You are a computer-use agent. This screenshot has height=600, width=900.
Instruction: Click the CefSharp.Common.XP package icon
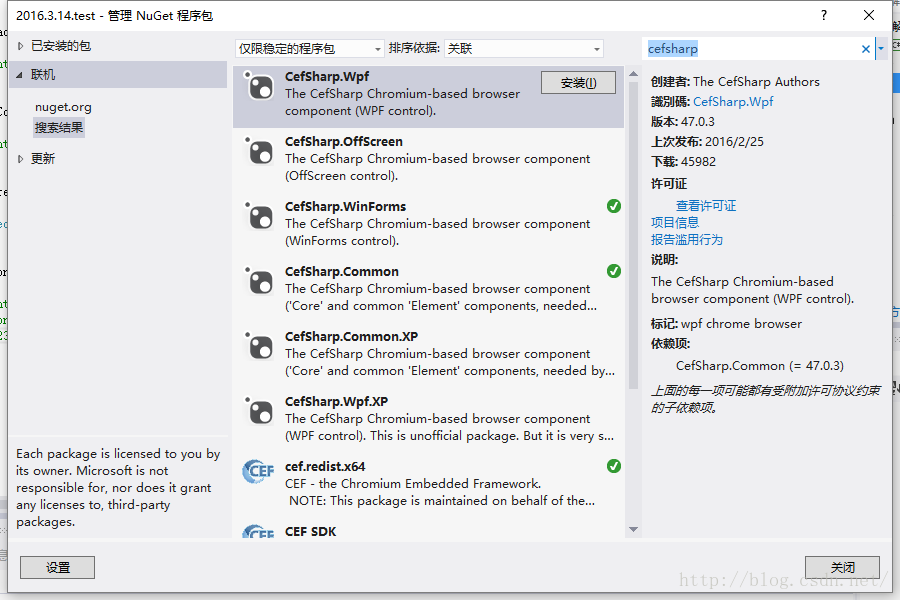coord(259,346)
